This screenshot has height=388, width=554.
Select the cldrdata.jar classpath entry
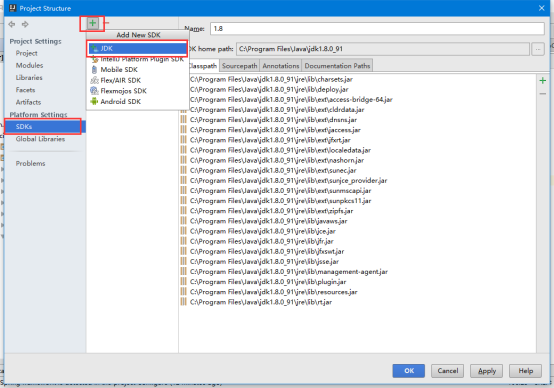tap(277, 110)
